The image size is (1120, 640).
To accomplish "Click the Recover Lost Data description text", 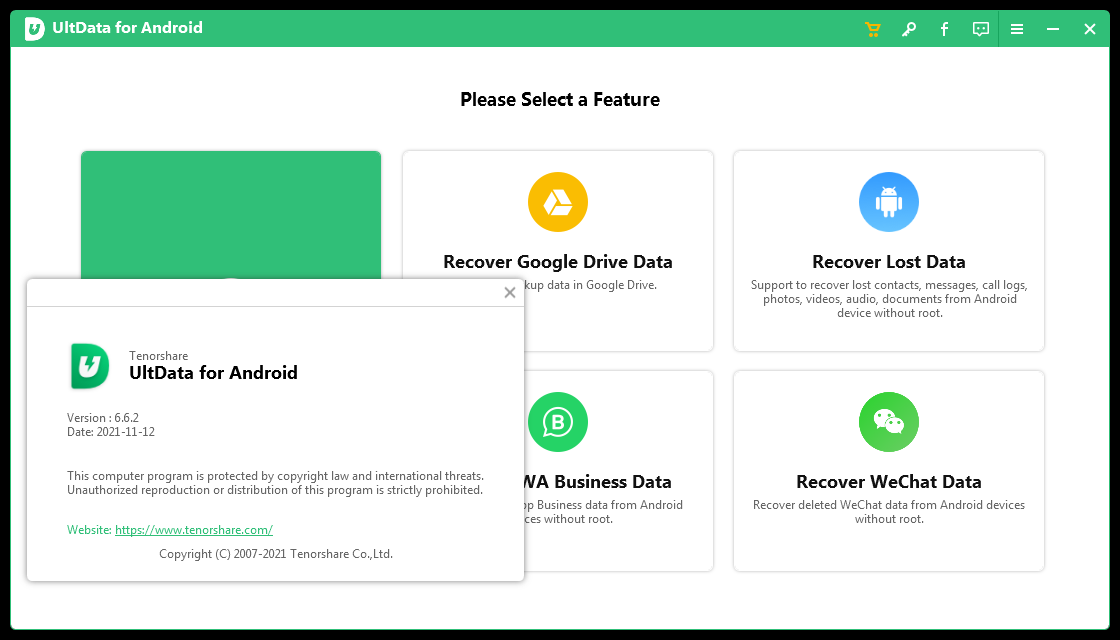I will pos(889,299).
